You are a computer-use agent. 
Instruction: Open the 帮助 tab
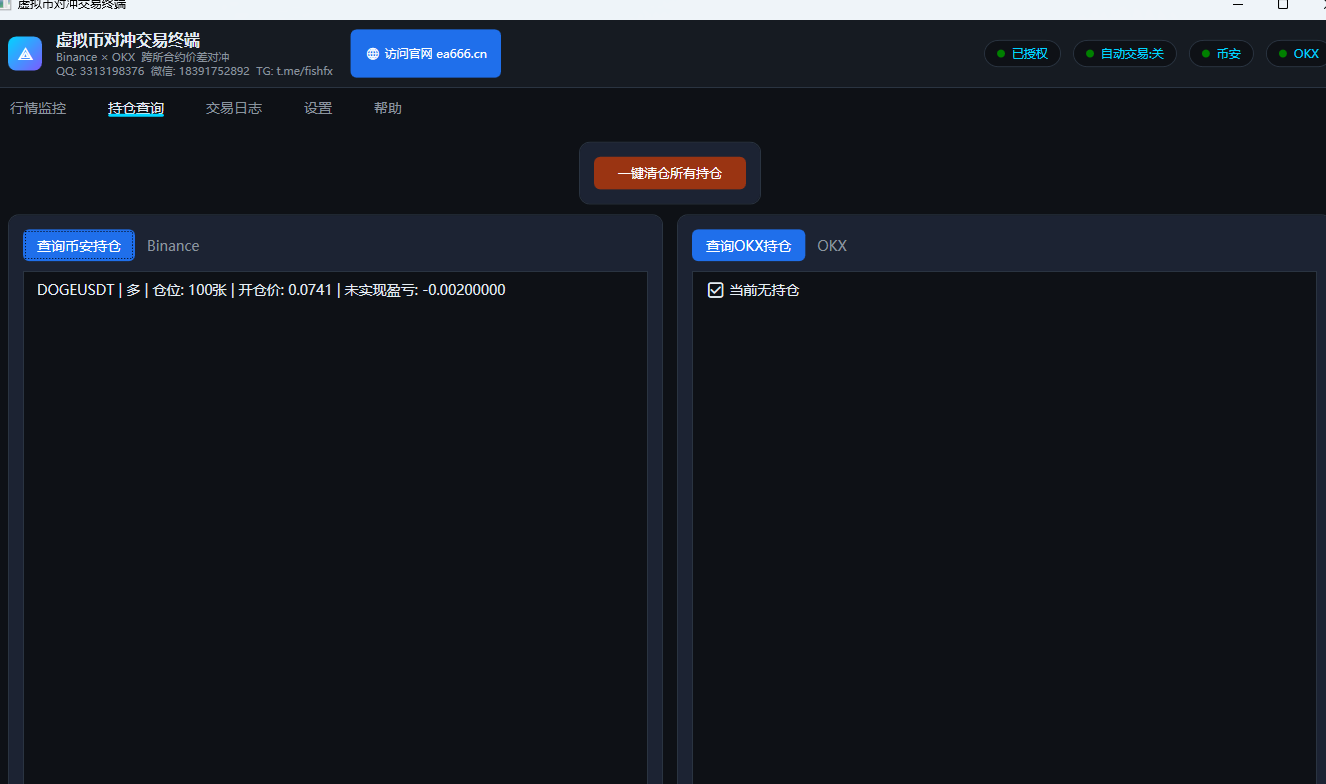(388, 108)
